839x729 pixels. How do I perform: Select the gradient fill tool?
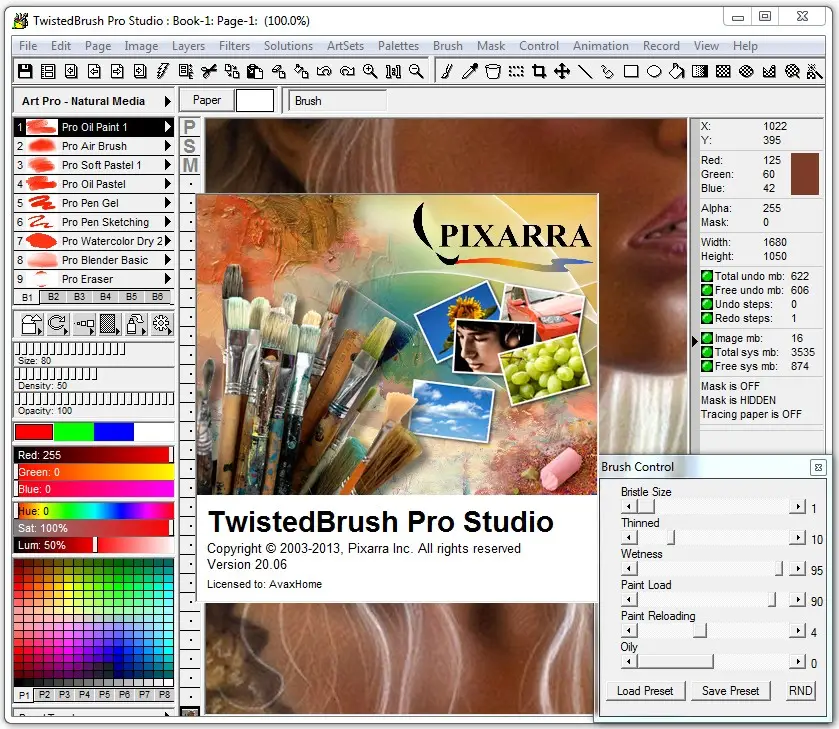[x=700, y=71]
